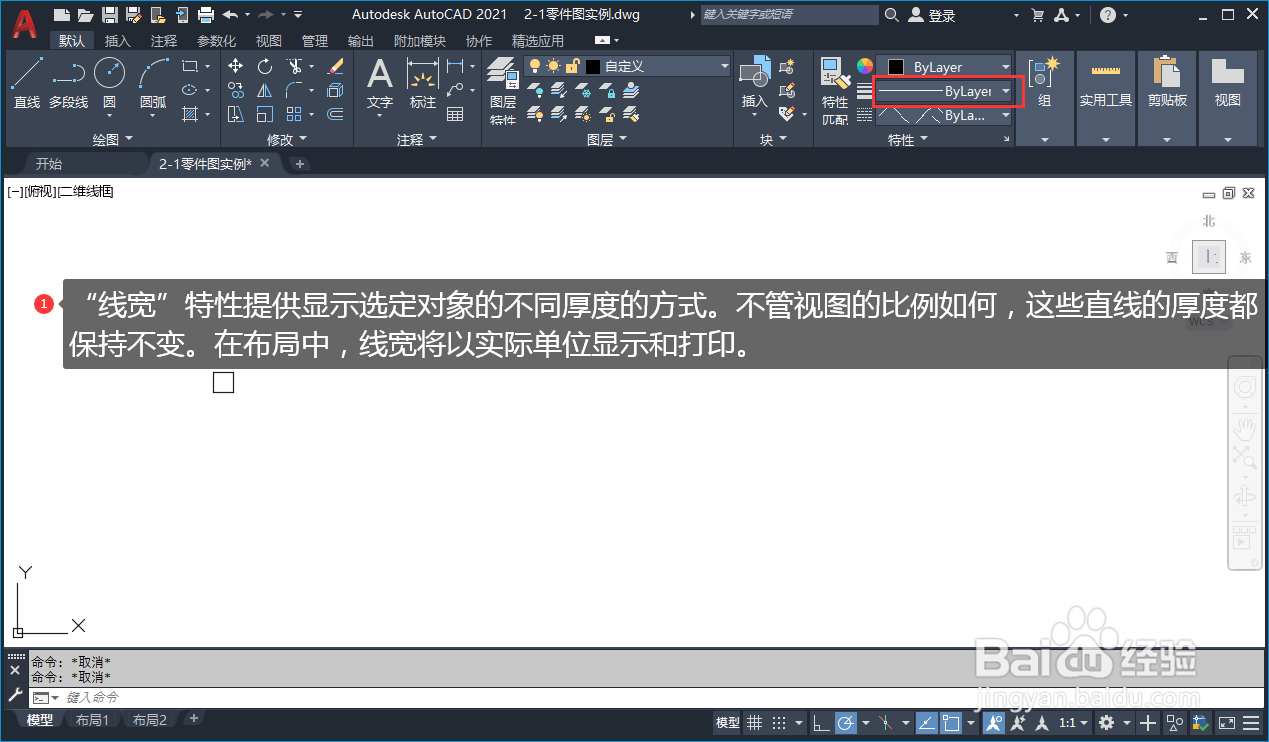This screenshot has width=1269, height=742.
Task: Switch to the 视图 ribbon tab
Action: [x=268, y=41]
